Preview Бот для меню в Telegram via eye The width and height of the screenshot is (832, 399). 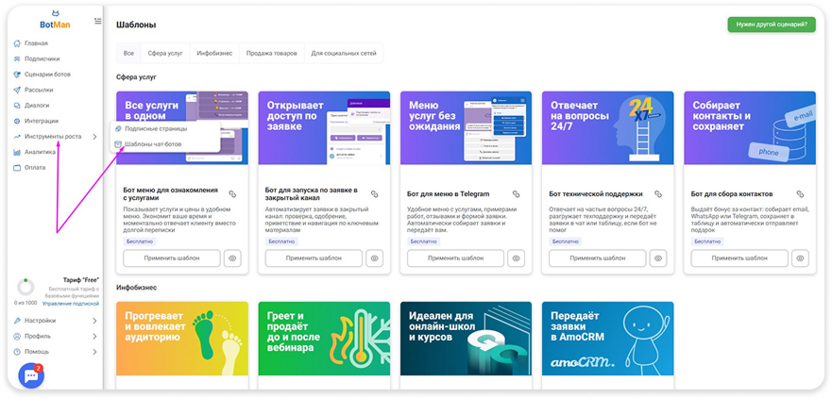[x=516, y=258]
